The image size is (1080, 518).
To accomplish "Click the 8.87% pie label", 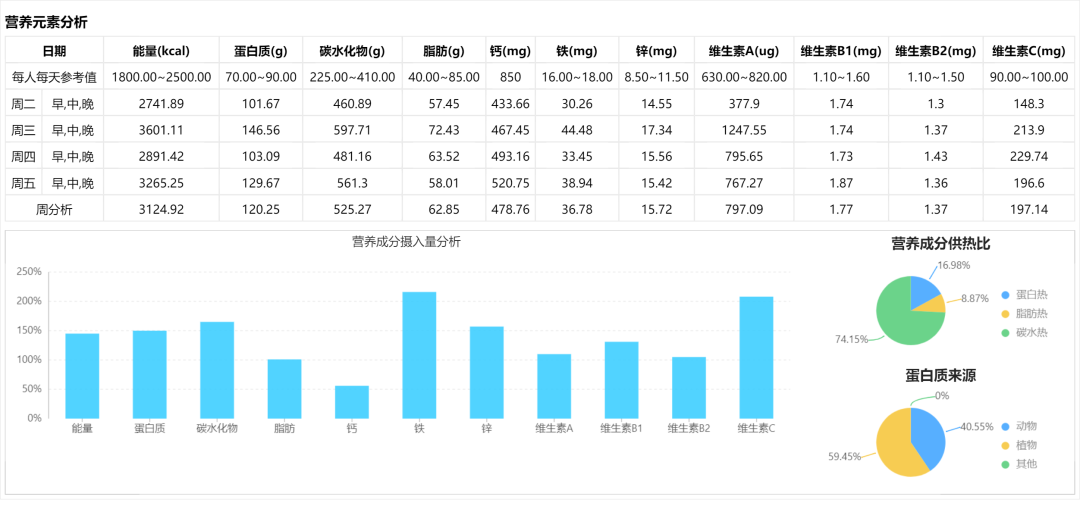I will pyautogui.click(x=975, y=298).
